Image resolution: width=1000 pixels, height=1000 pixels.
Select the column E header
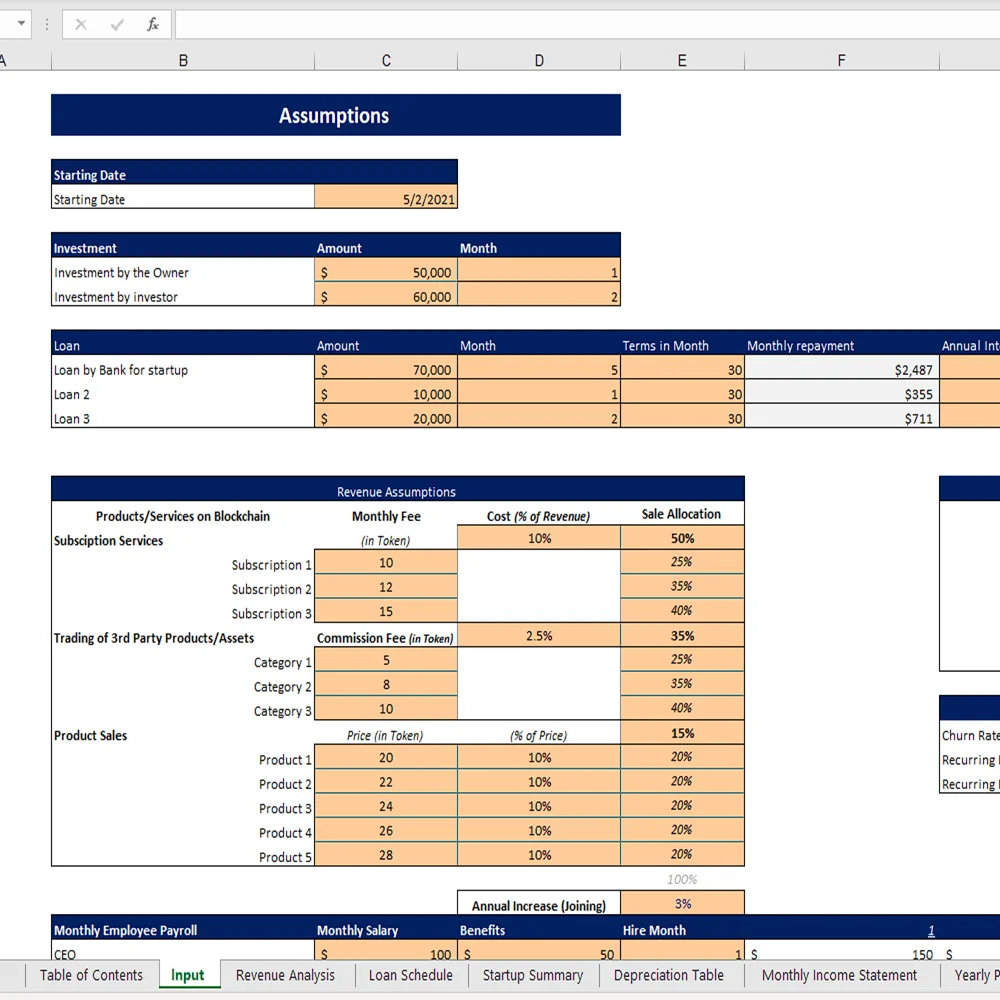coord(682,60)
